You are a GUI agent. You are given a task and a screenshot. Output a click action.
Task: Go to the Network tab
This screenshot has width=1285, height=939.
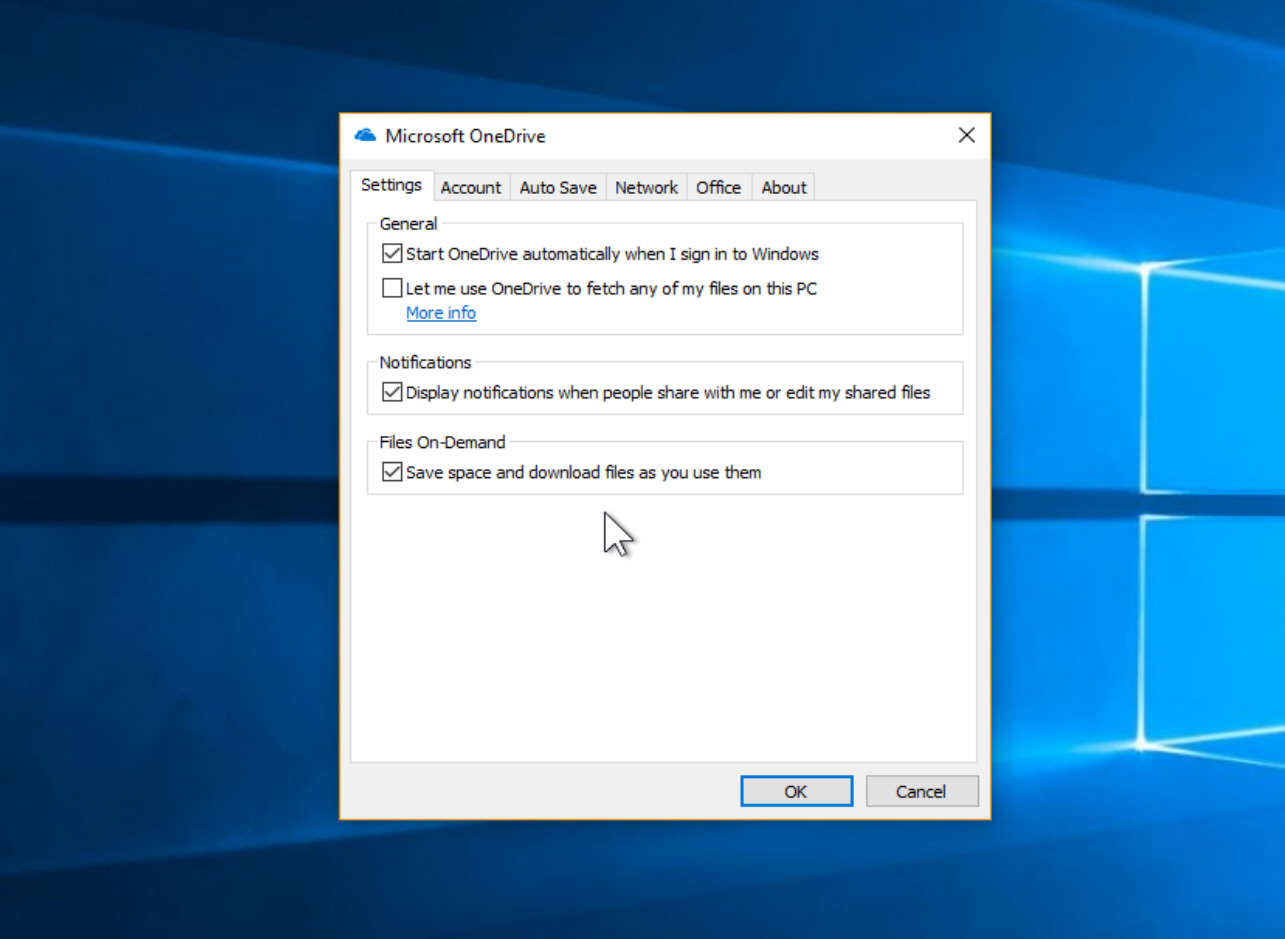[x=647, y=187]
